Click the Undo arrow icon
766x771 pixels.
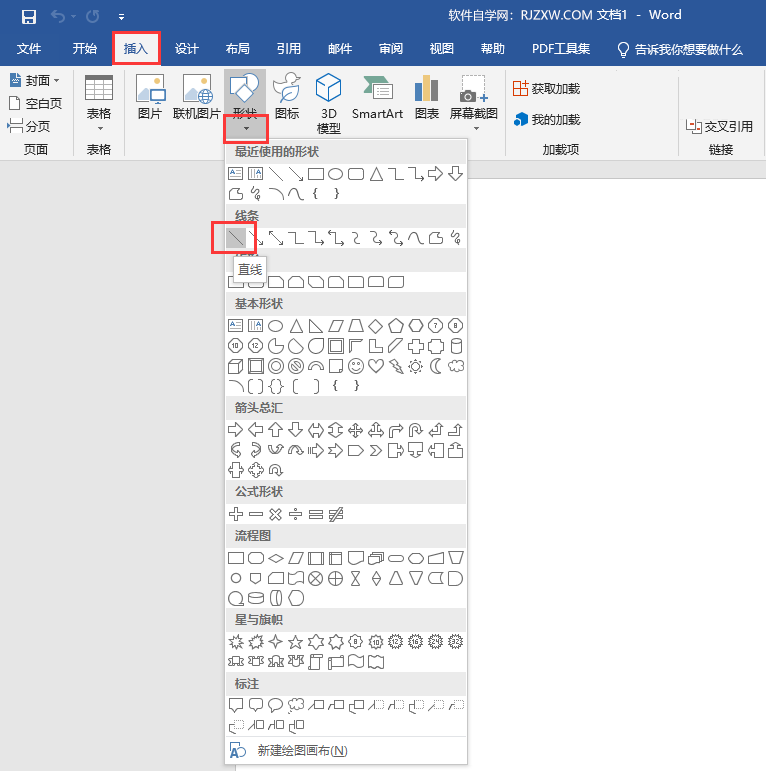click(x=58, y=17)
